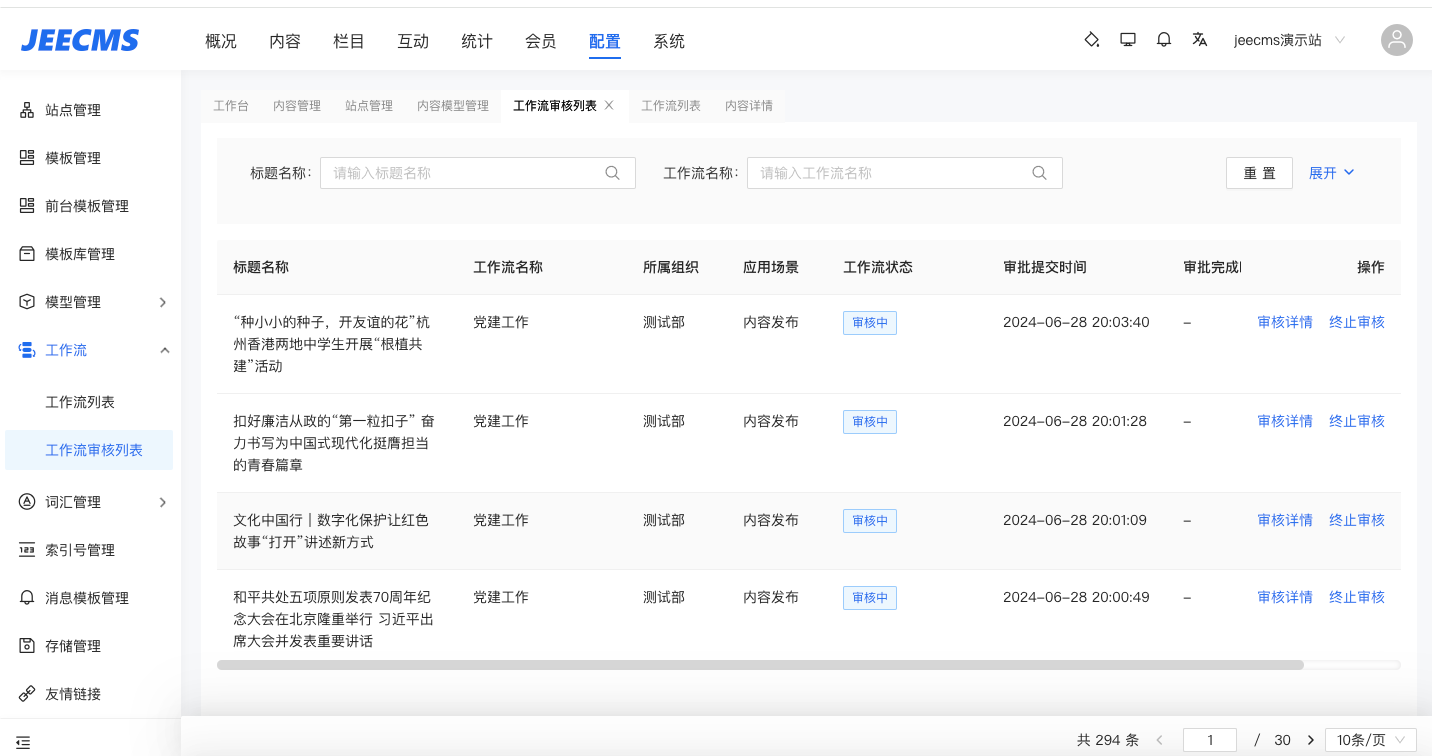Viewport: 1432px width, 756px height.
Task: Click the theme paint bucket icon
Action: (x=1092, y=40)
